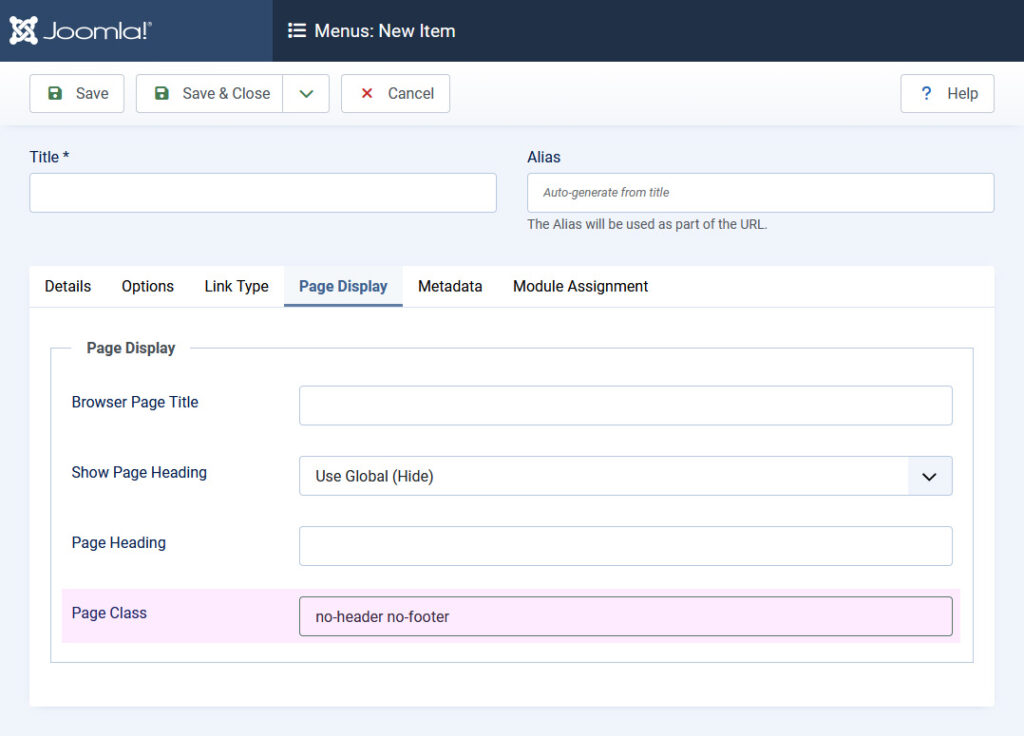Open the Module Assignment tab
This screenshot has width=1024, height=736.
click(580, 286)
